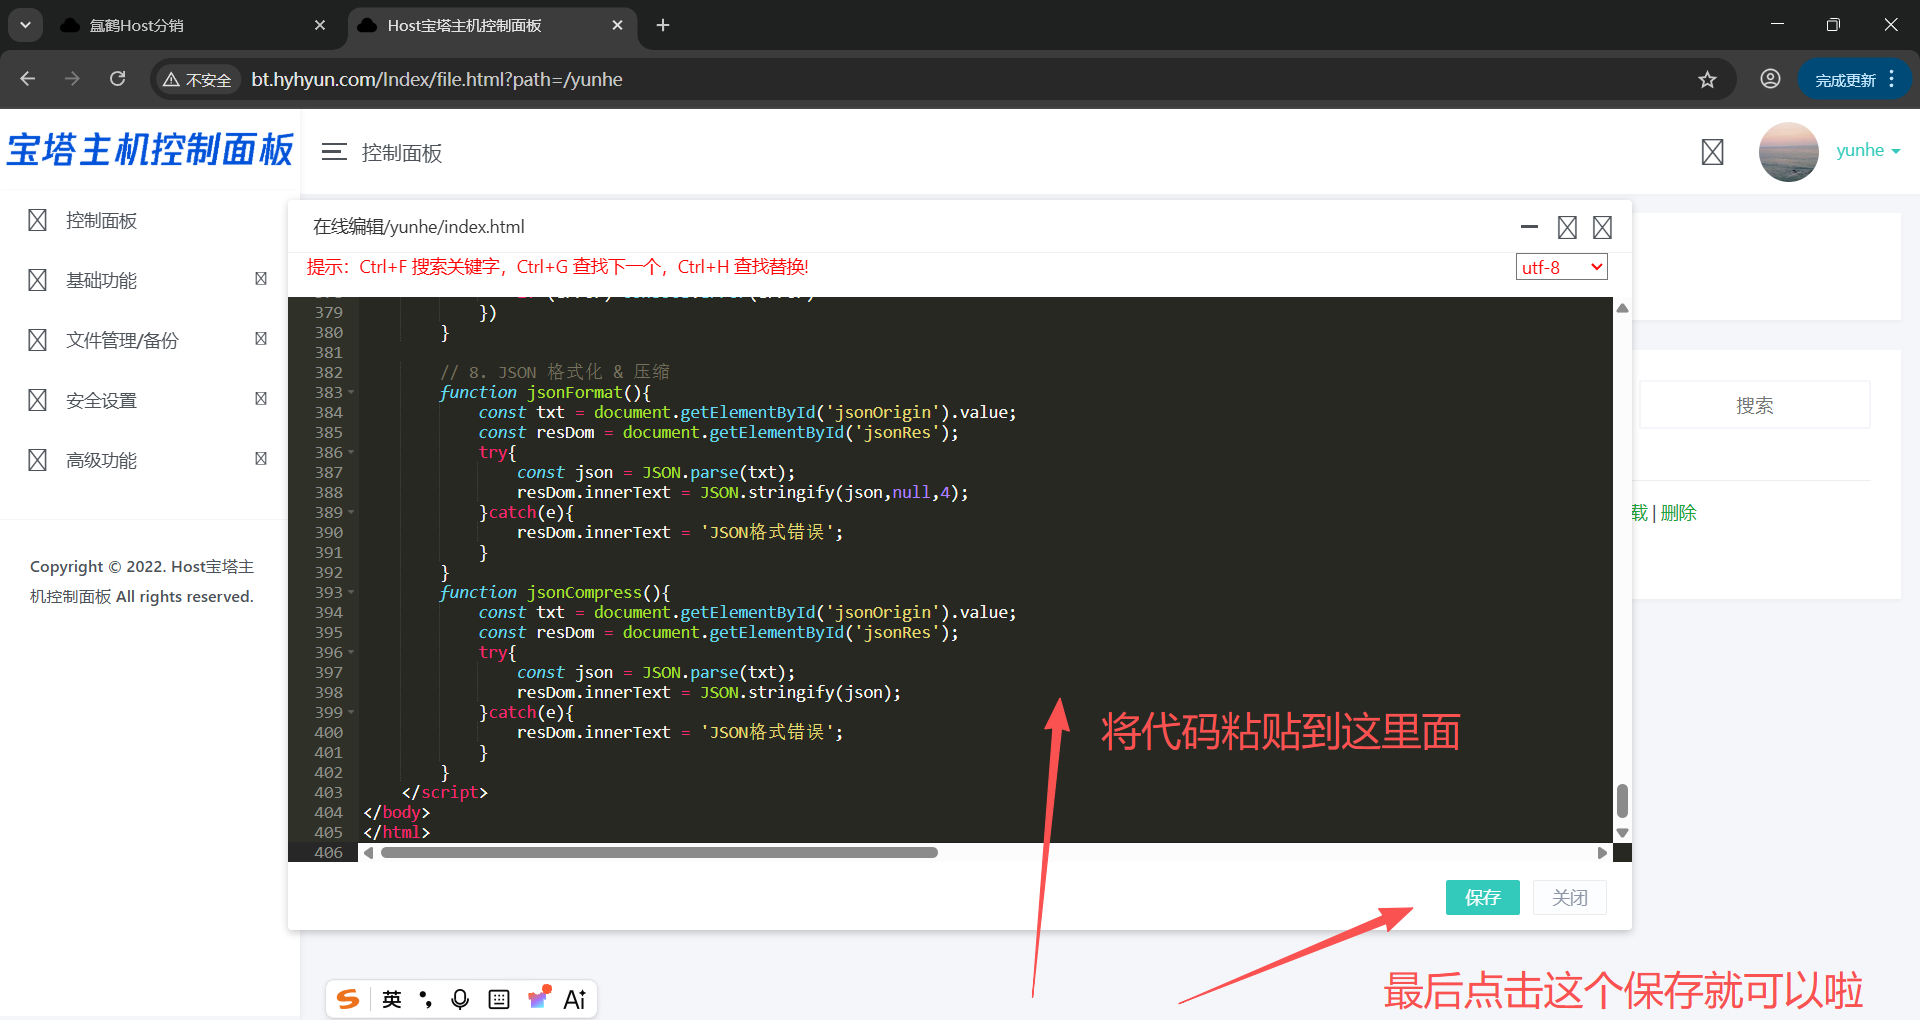This screenshot has width=1920, height=1020.
Task: Fold the catch block at line 399
Action: (351, 713)
